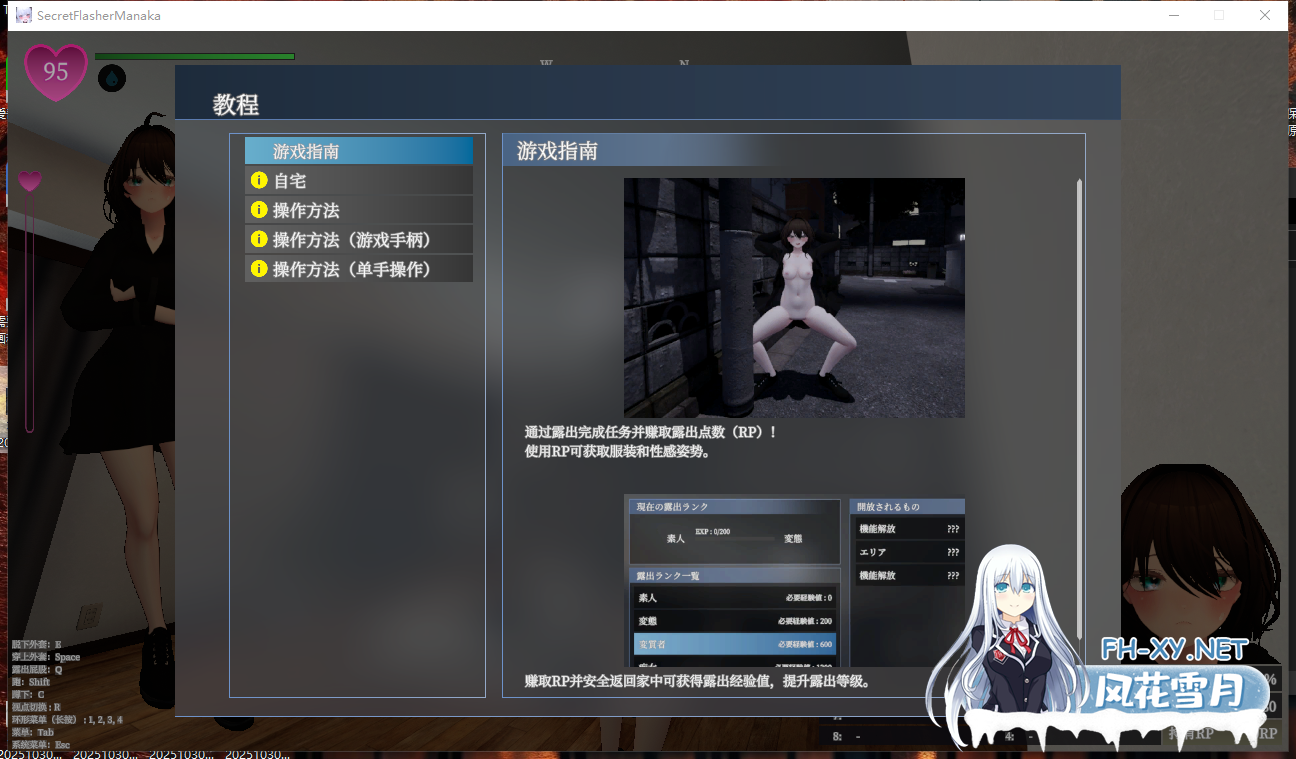Select the highlighted 游戏指南 entry
1296x759 pixels.
pos(358,151)
